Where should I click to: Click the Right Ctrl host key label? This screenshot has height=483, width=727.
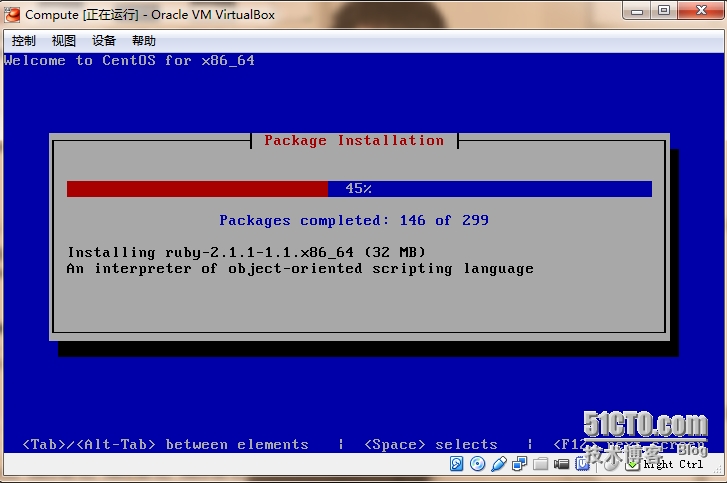pos(673,464)
